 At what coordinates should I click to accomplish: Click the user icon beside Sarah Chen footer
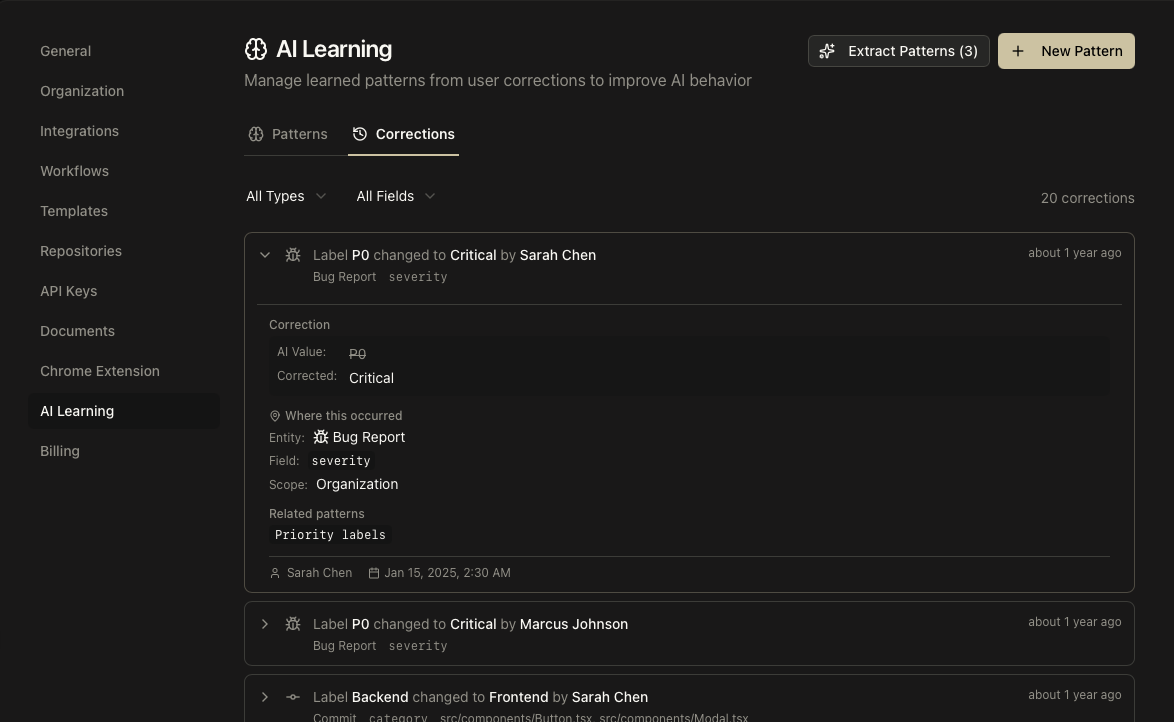click(275, 573)
